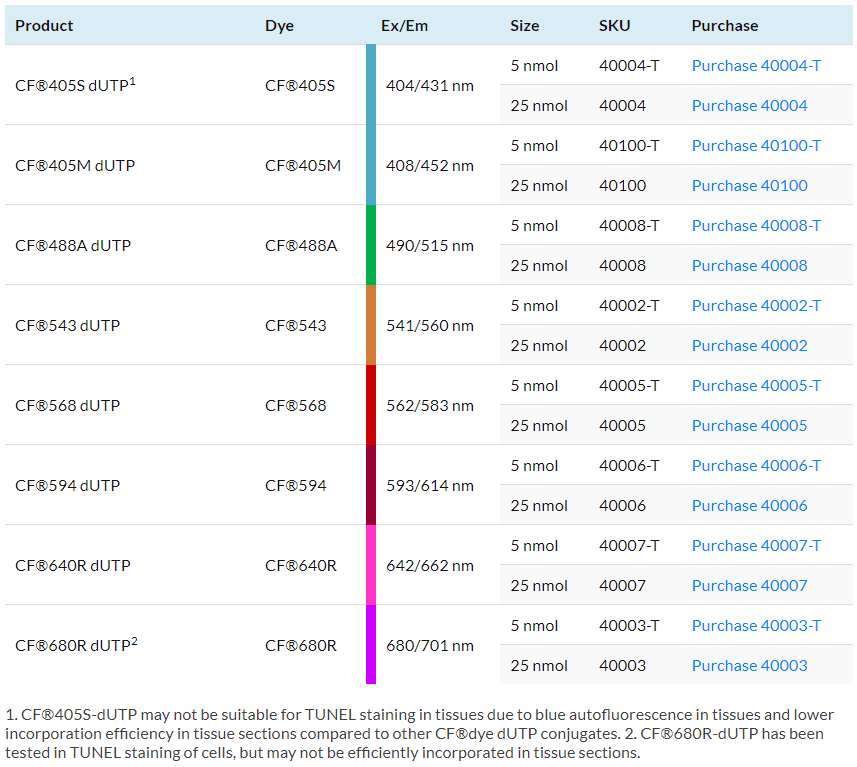Click the Purchase 40100-T link
Image resolution: width=857 pixels, height=767 pixels.
point(756,146)
